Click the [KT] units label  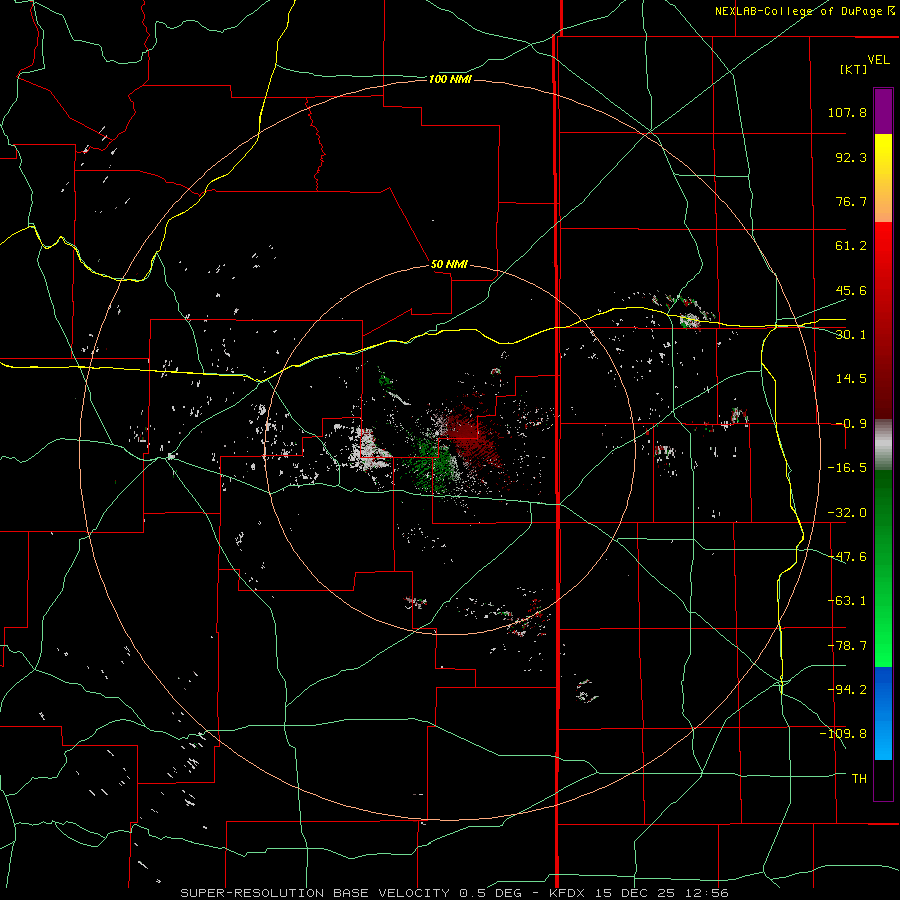[854, 69]
